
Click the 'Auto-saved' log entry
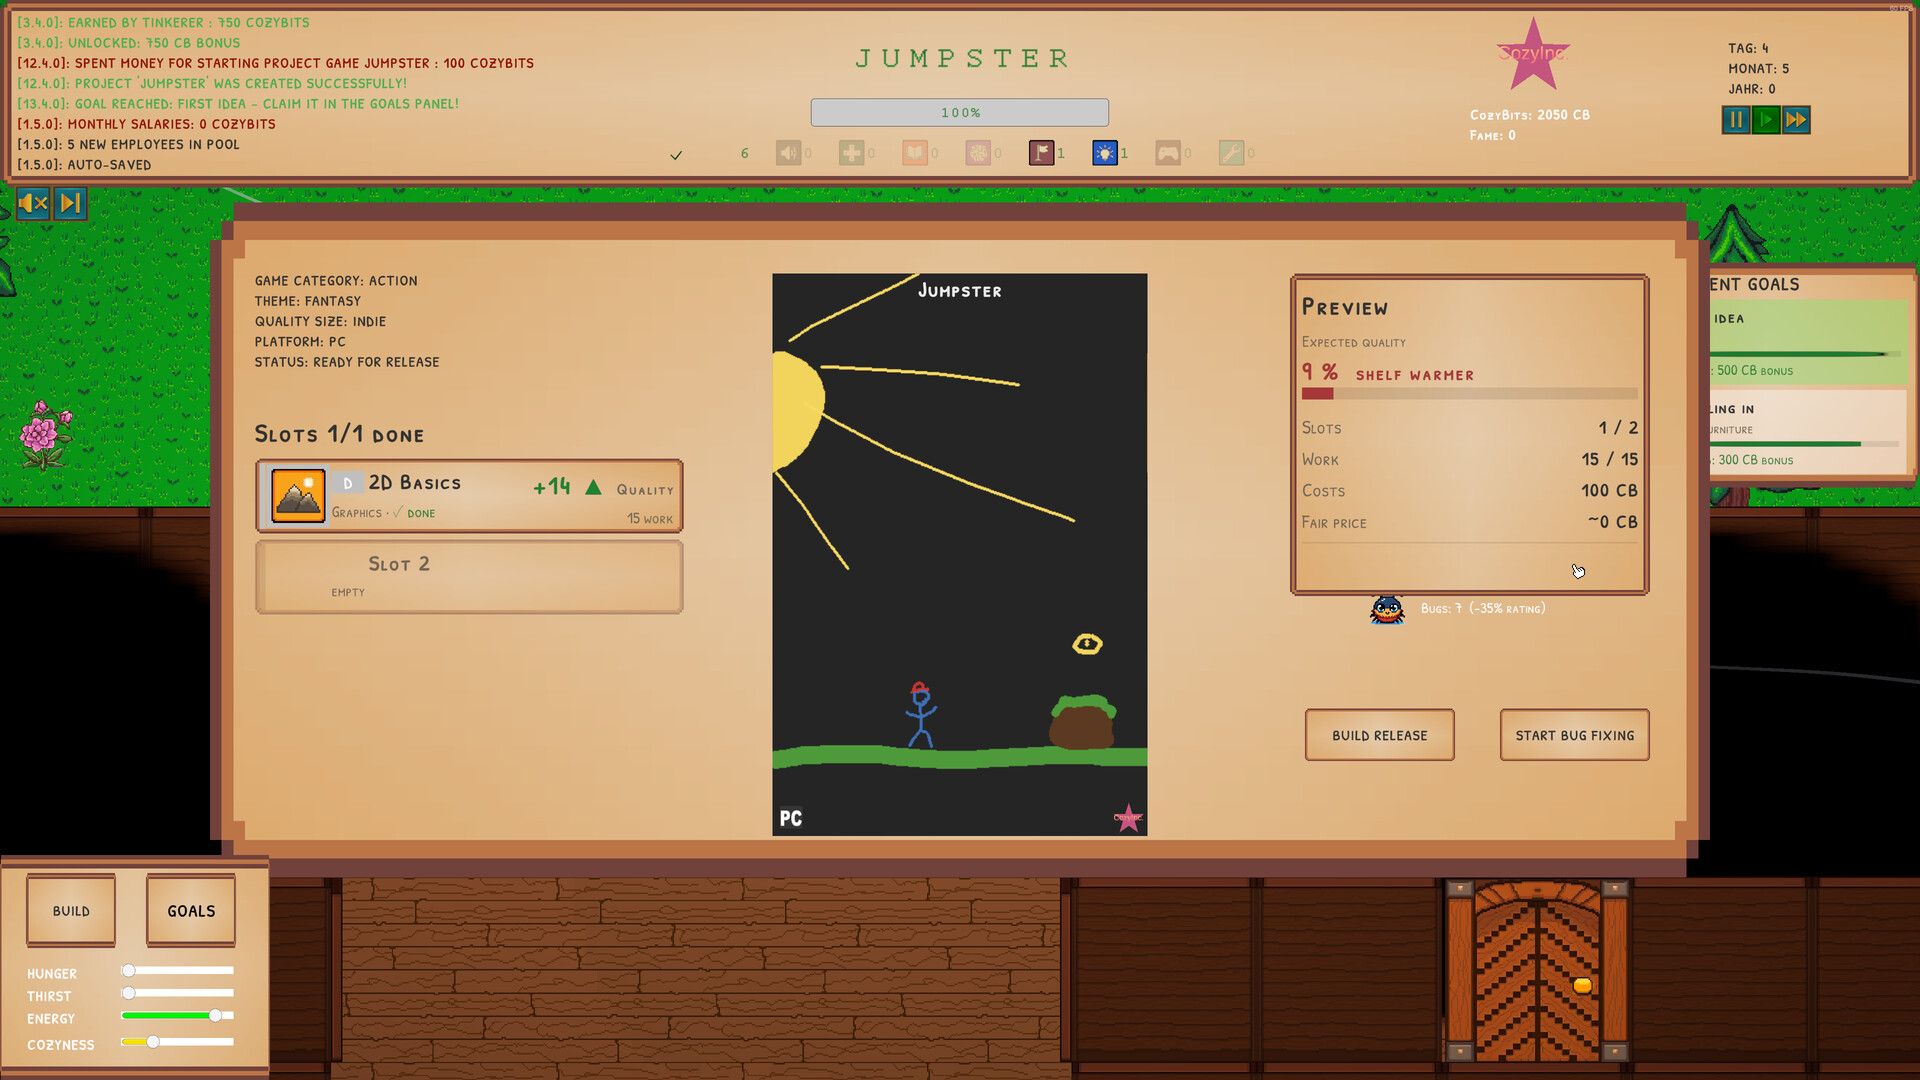click(x=84, y=165)
